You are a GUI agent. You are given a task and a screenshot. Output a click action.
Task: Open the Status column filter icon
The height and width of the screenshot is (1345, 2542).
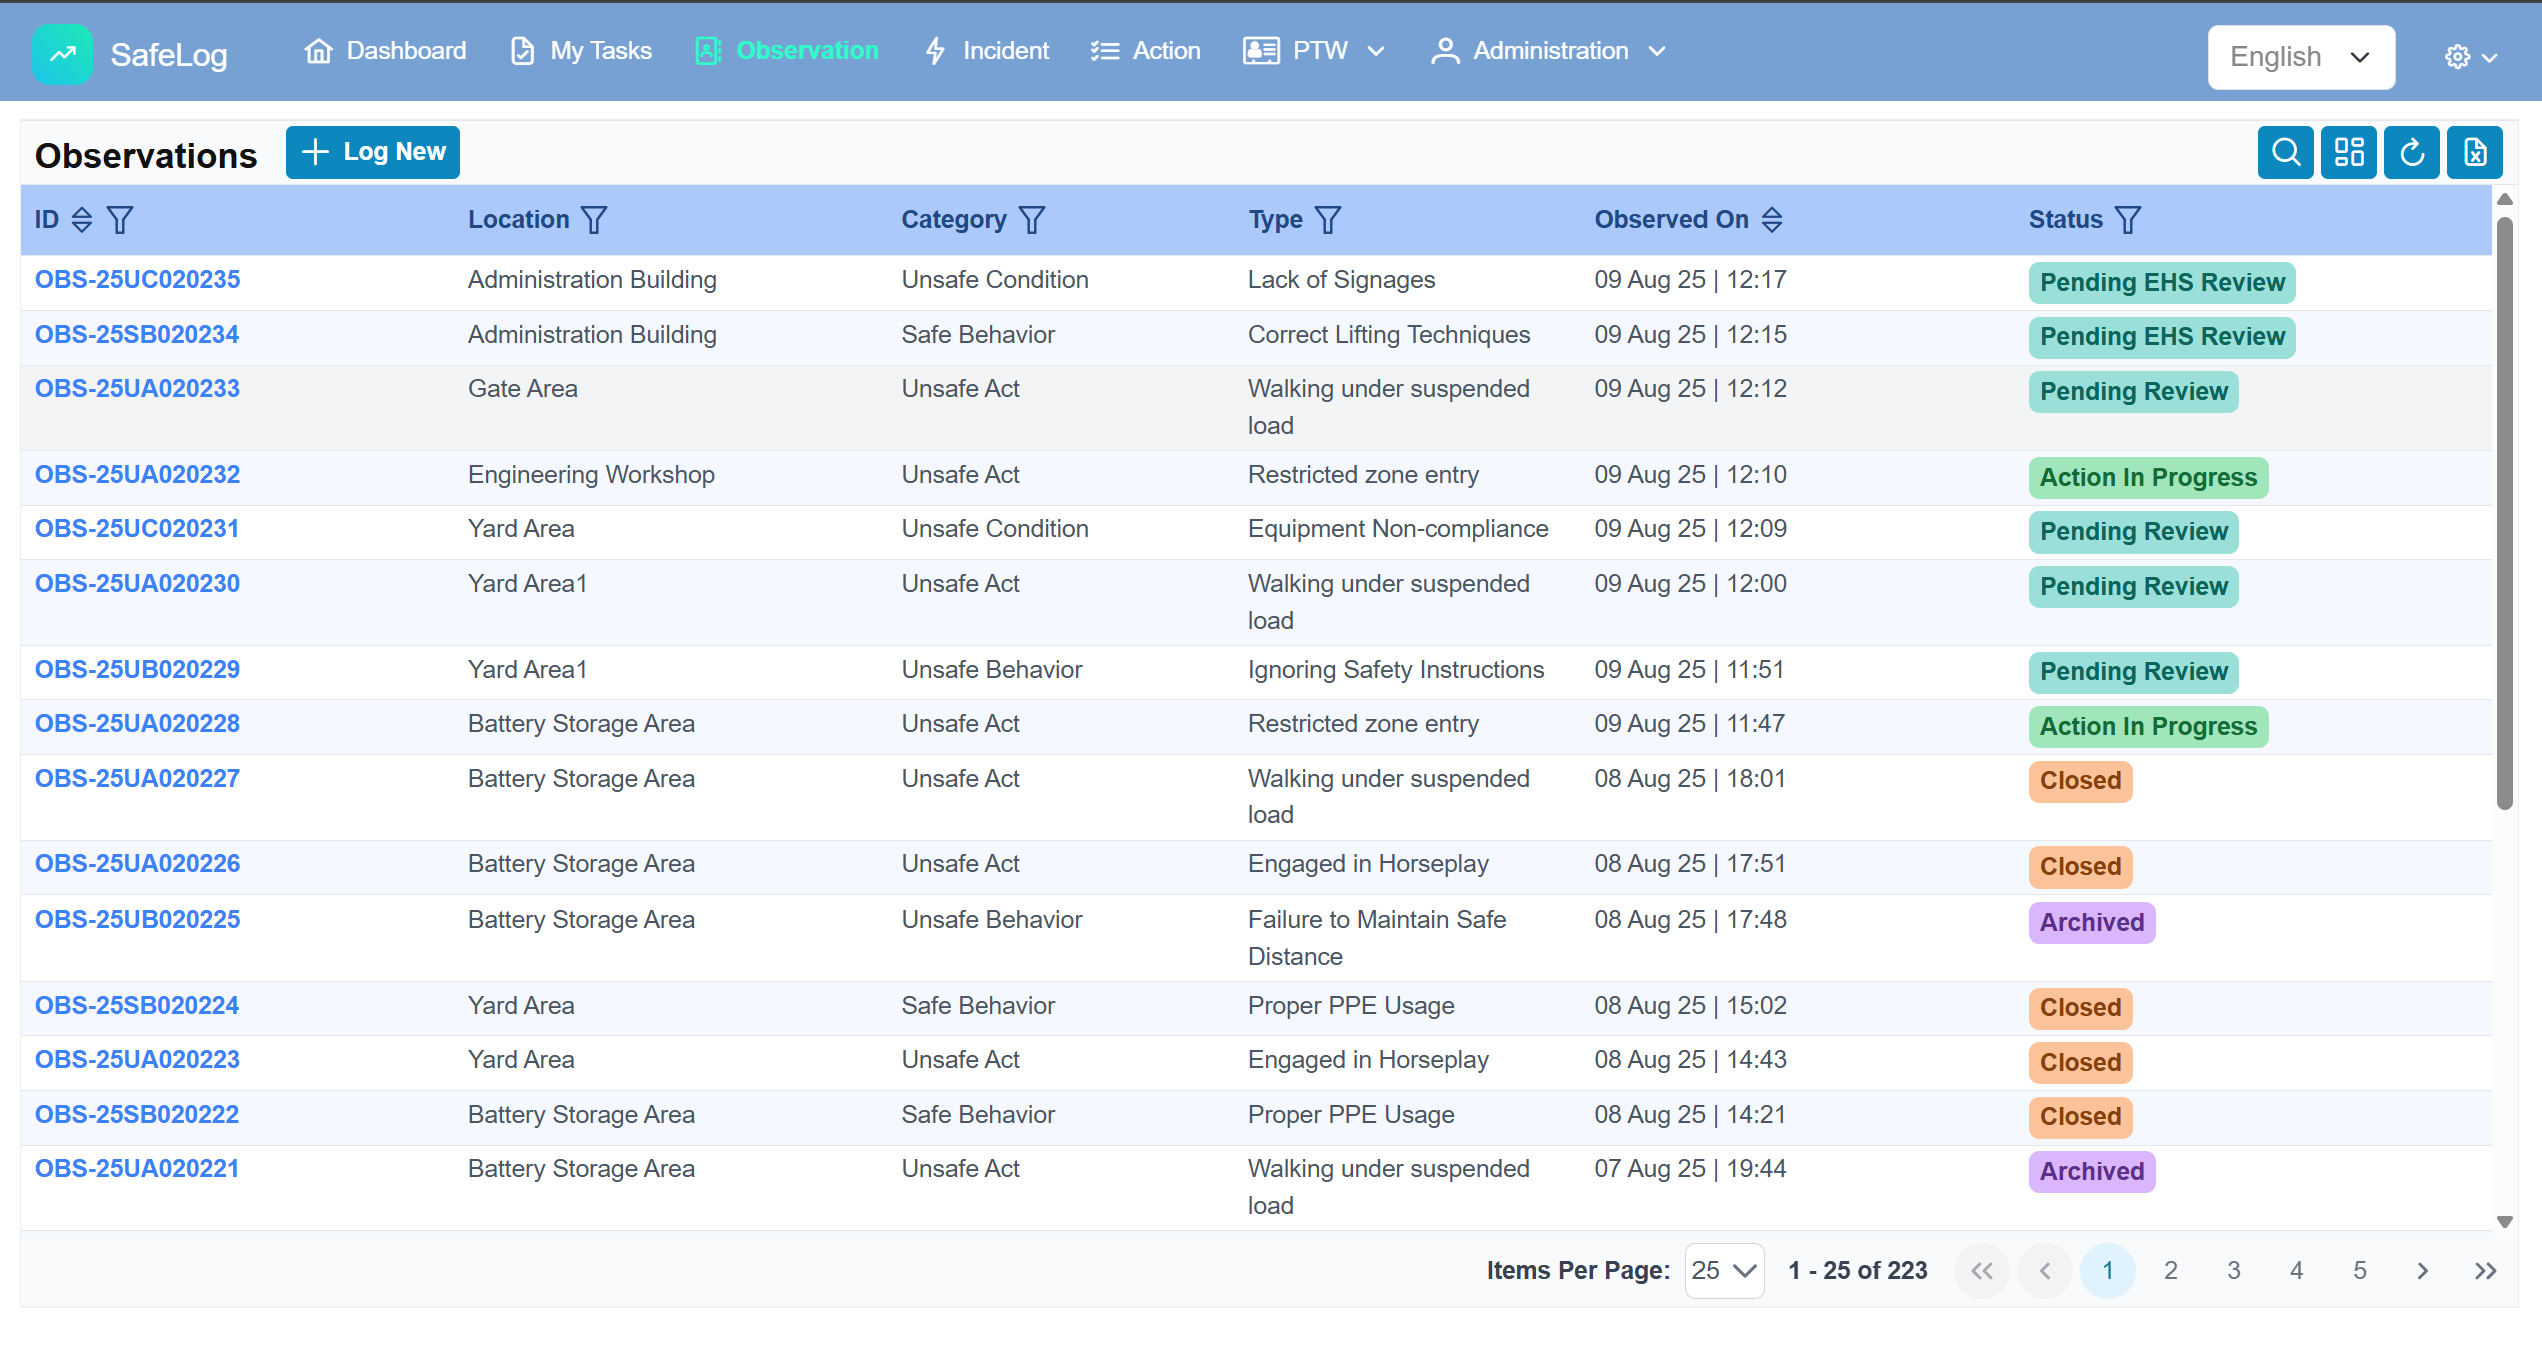(2128, 220)
